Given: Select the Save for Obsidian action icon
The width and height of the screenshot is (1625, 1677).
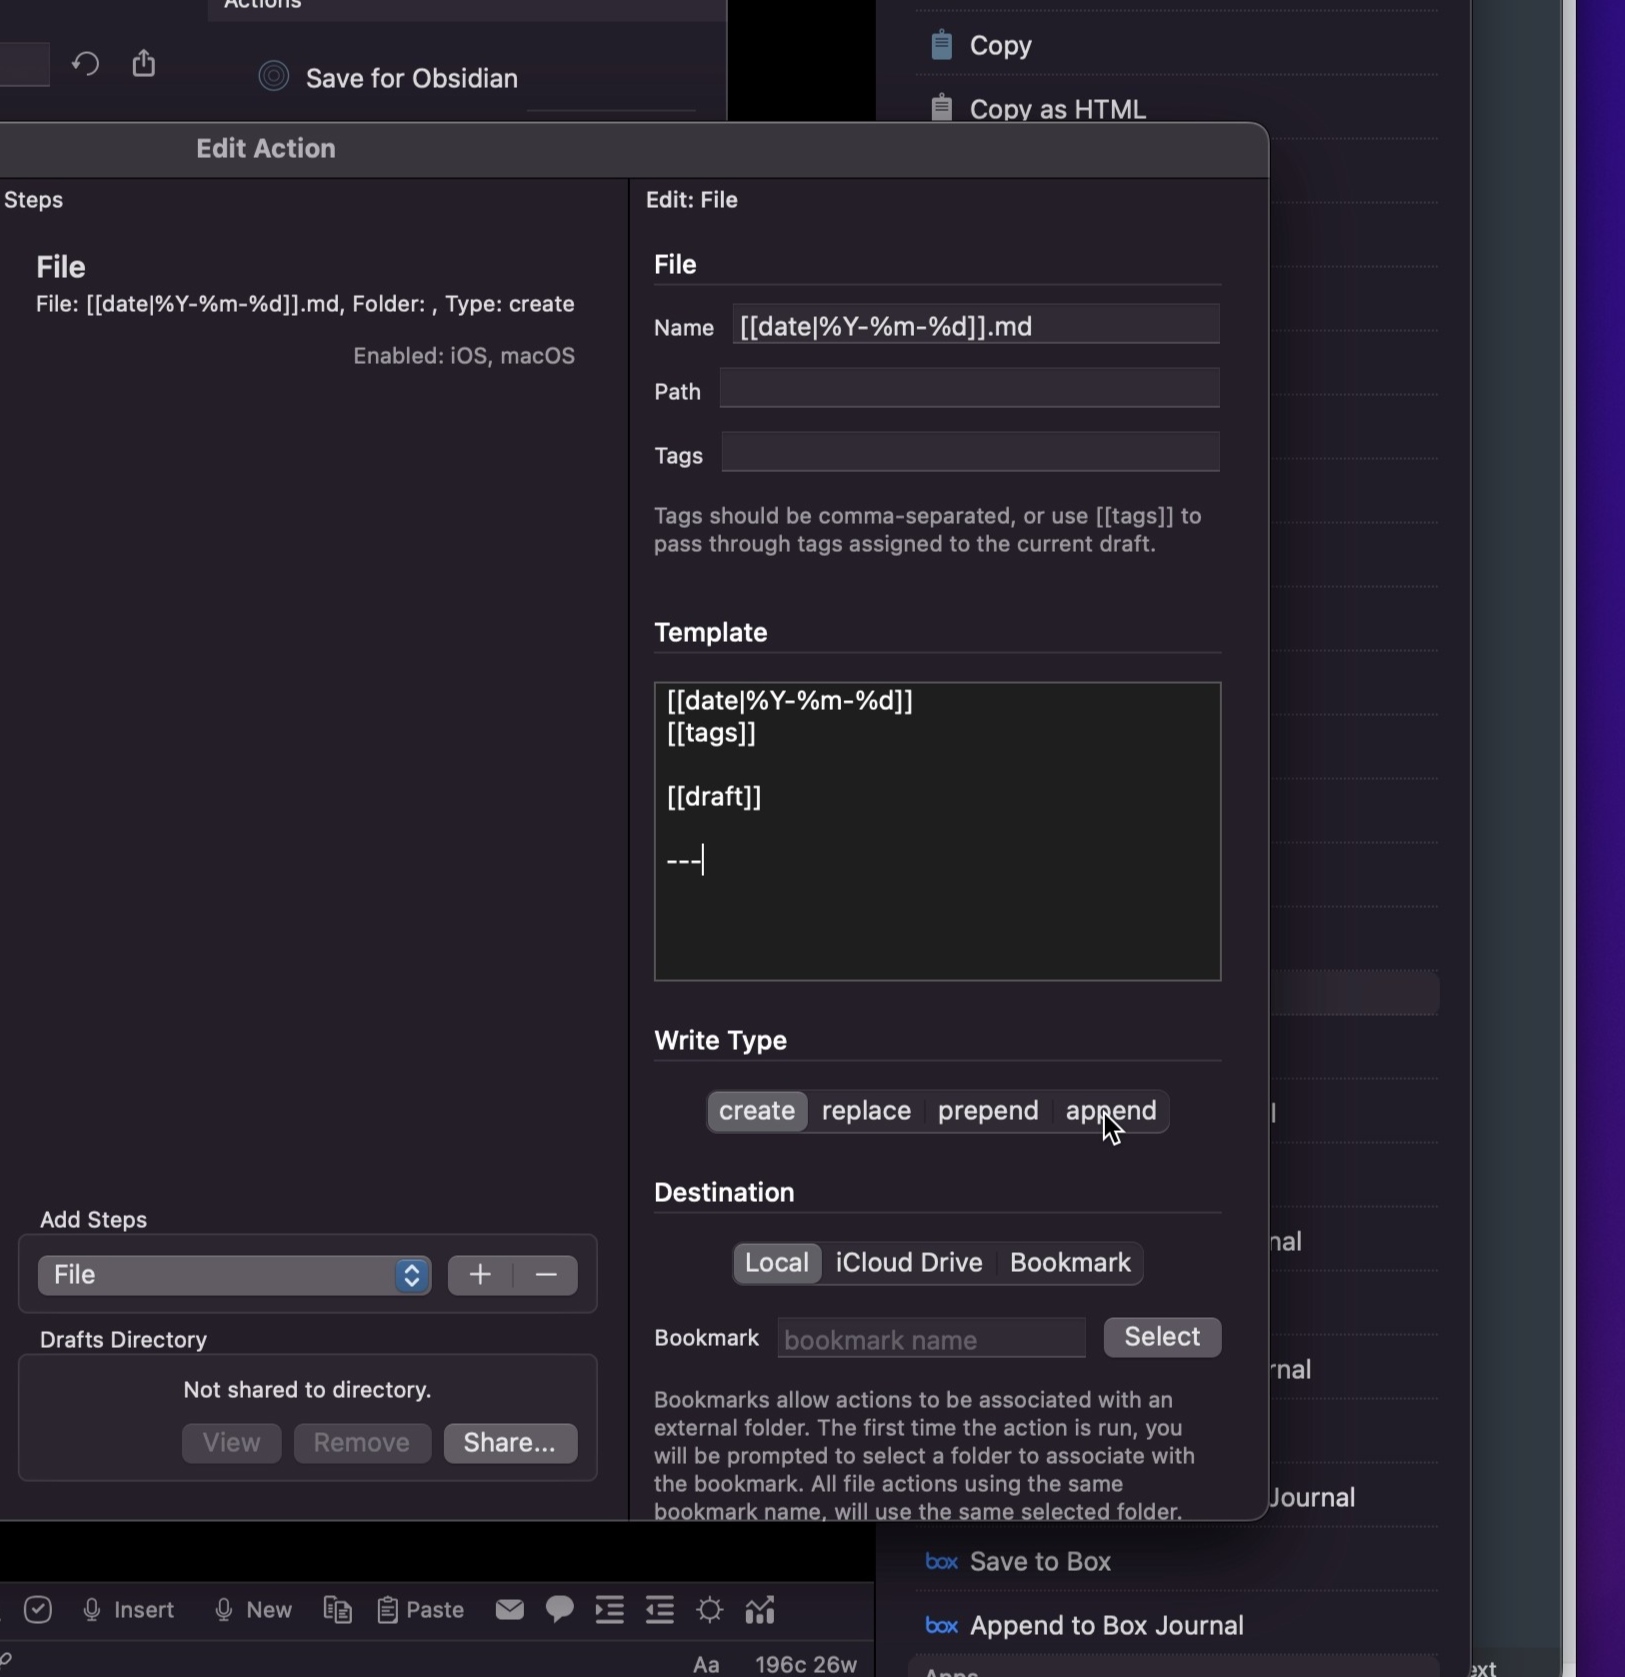Looking at the screenshot, I should point(274,77).
